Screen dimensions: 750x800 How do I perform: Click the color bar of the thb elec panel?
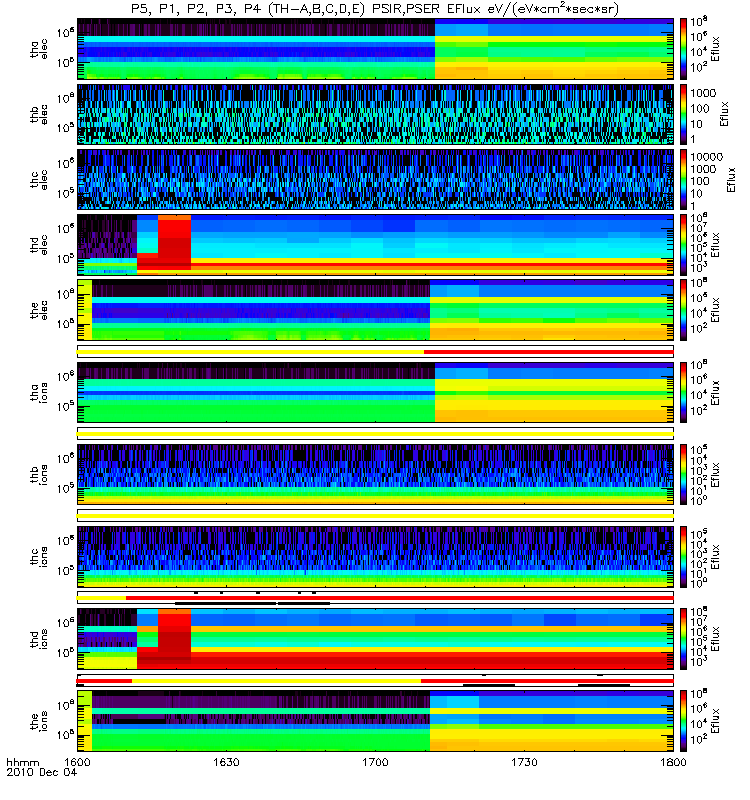[683, 114]
